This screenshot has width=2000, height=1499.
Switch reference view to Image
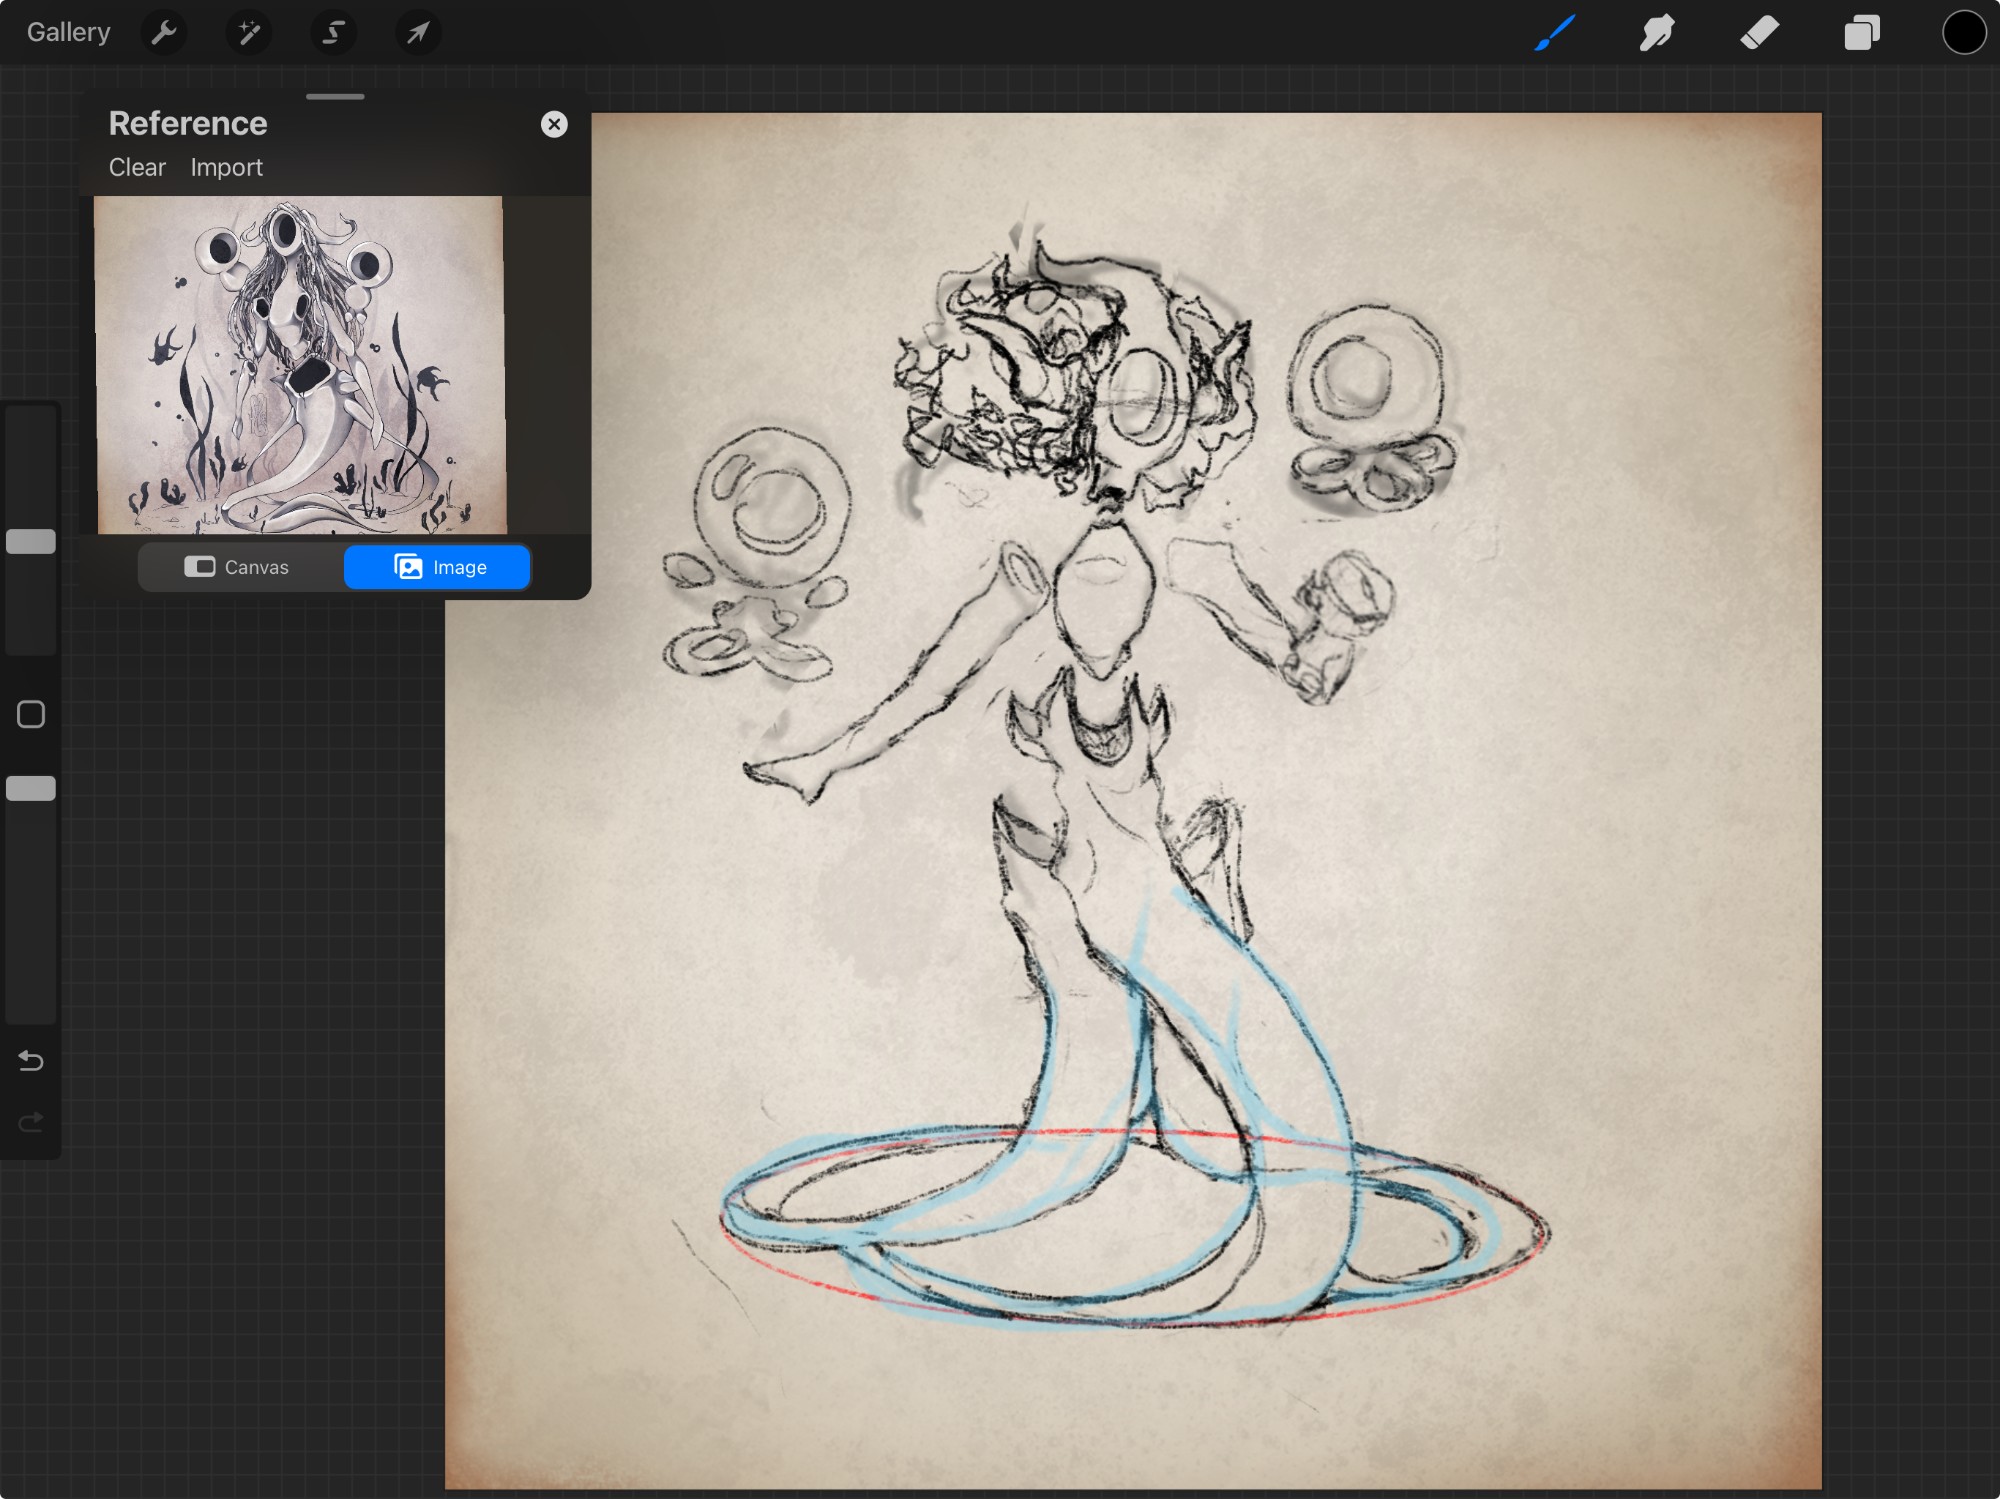click(438, 567)
